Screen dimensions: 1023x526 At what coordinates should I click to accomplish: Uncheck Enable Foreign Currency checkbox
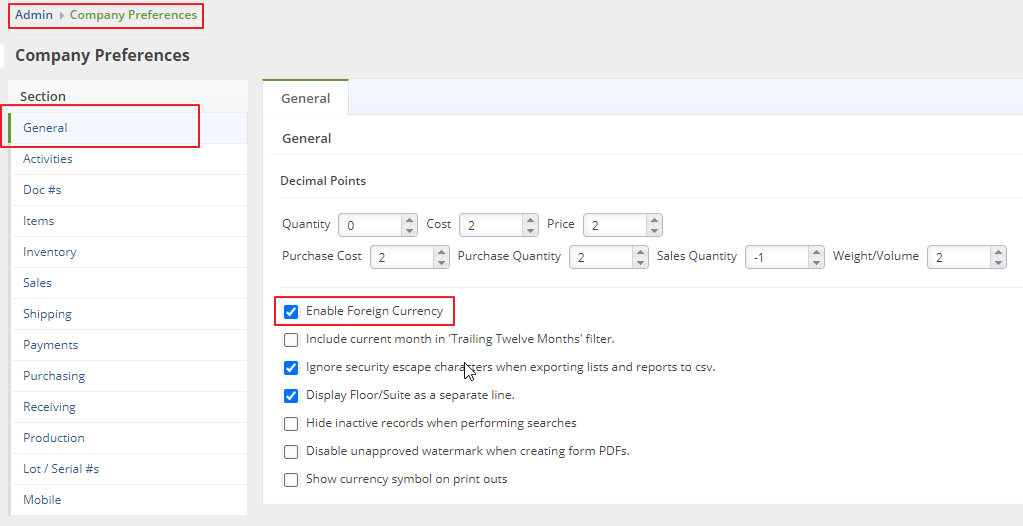tap(291, 312)
